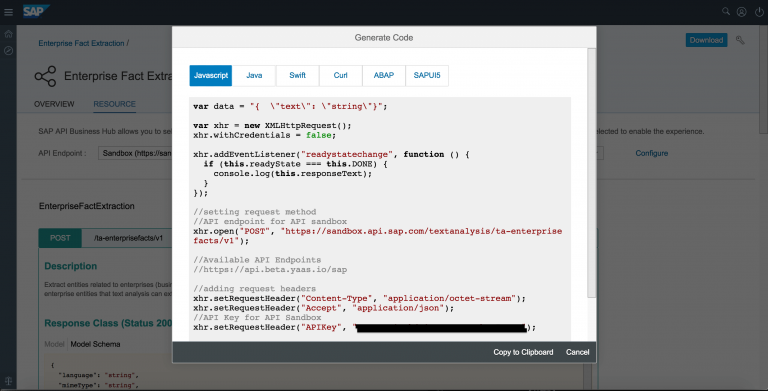Click the Generate Code dialog scrollbar
The image size is (768, 391).
(591, 172)
